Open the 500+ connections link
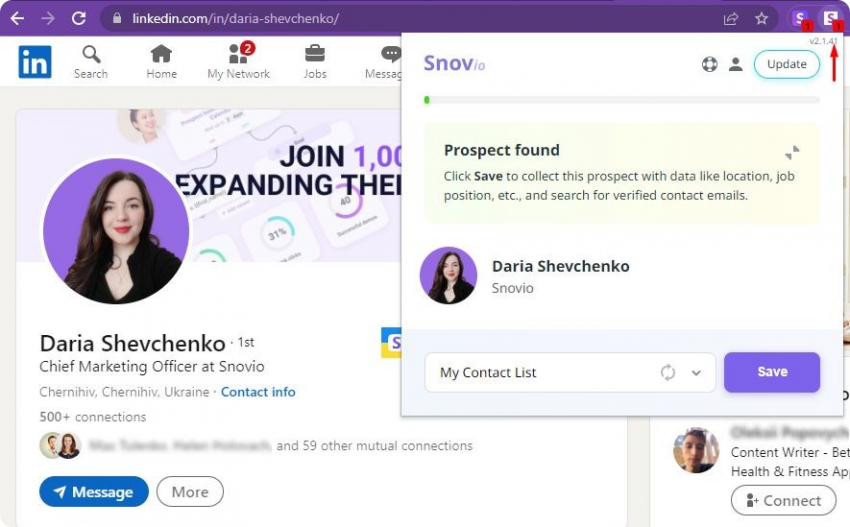 click(93, 417)
